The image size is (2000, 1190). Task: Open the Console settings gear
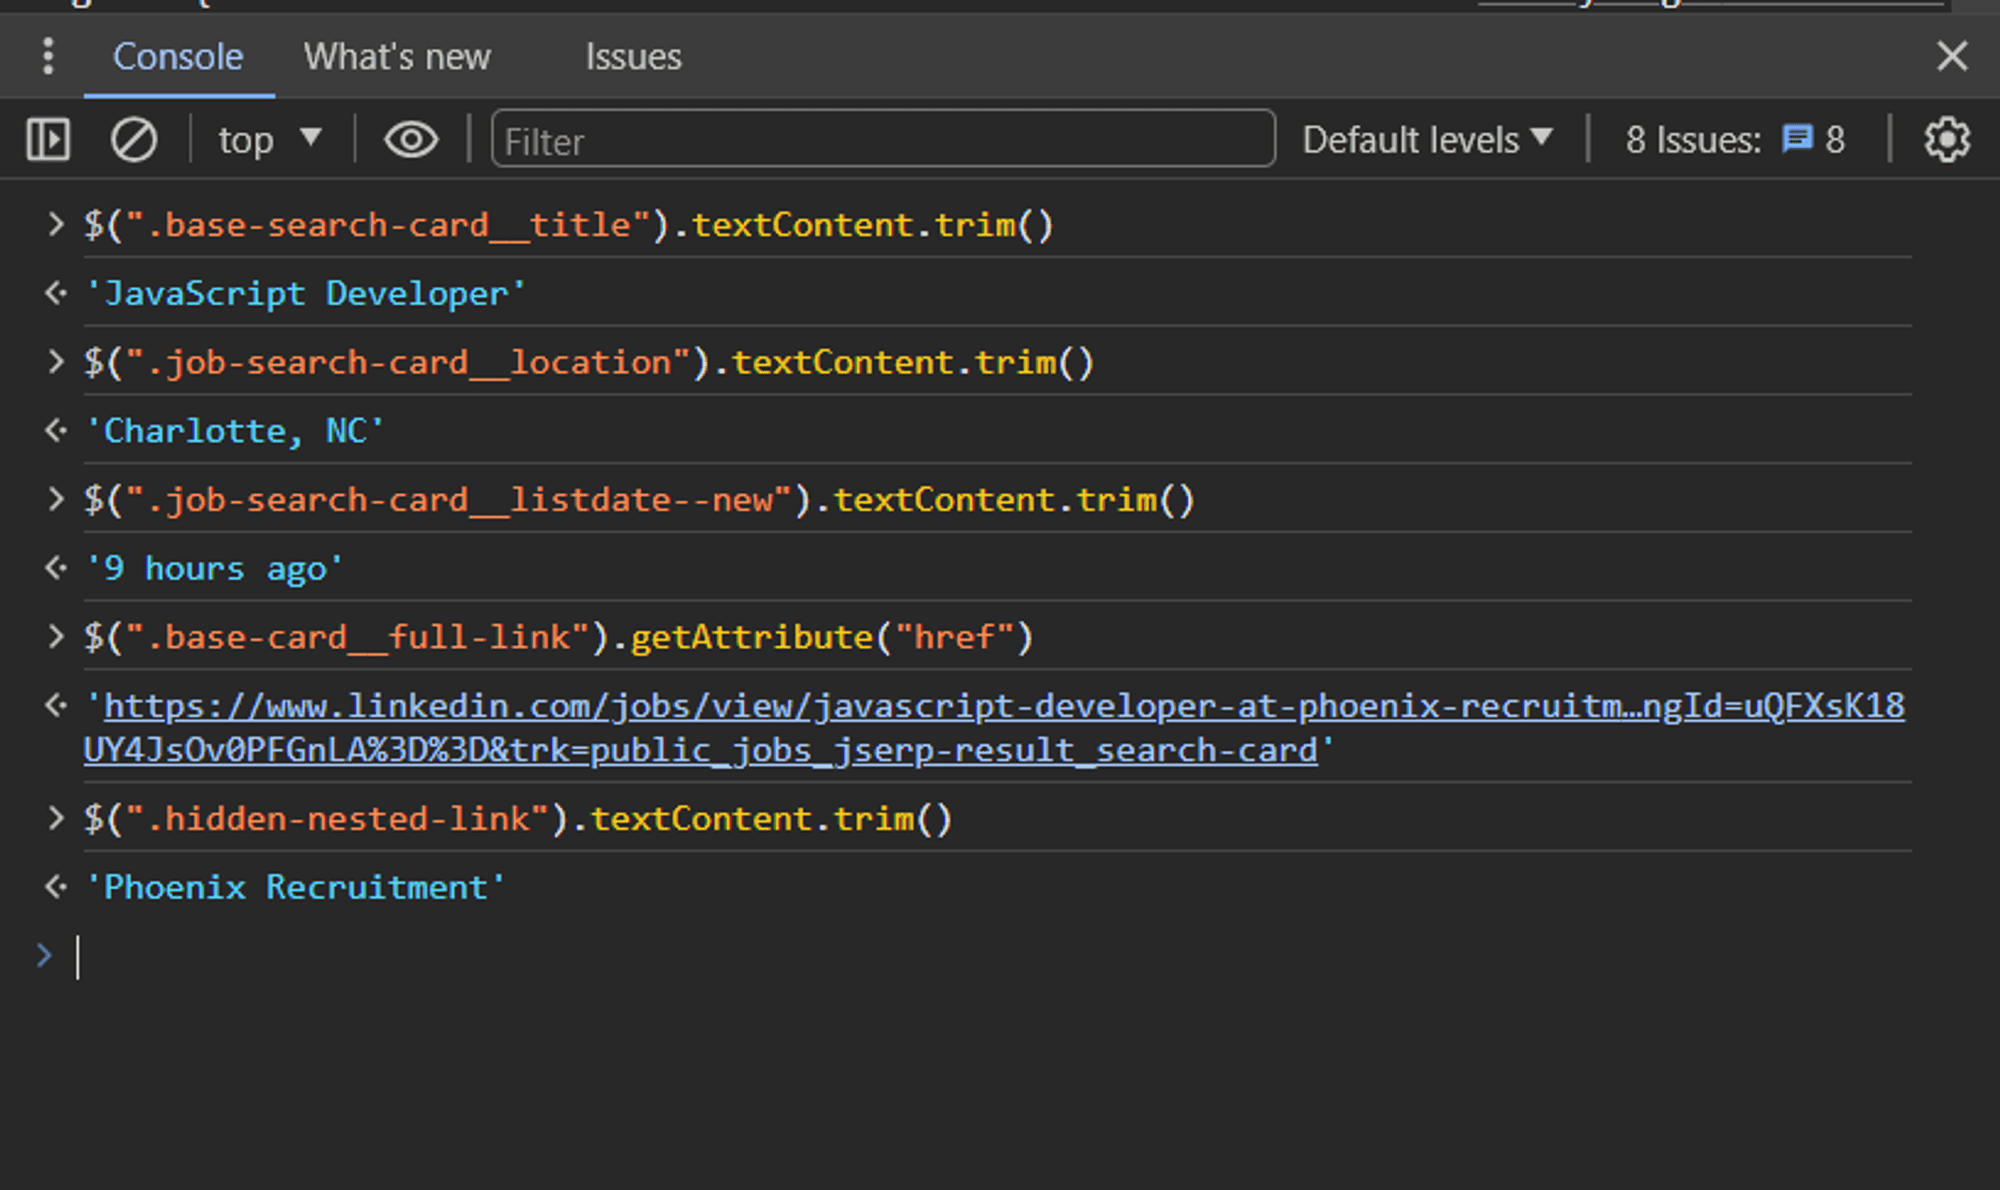tap(1948, 139)
